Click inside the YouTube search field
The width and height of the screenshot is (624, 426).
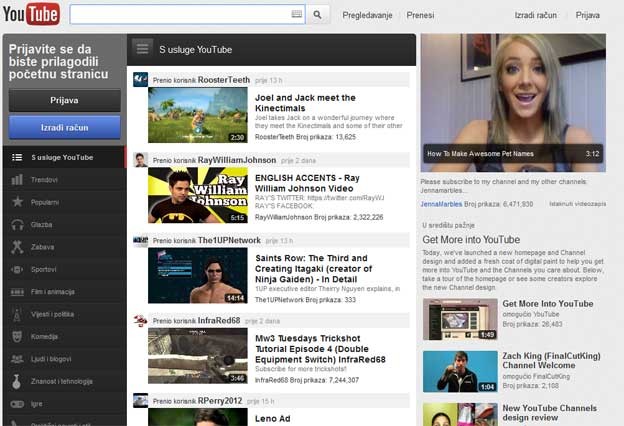(180, 15)
